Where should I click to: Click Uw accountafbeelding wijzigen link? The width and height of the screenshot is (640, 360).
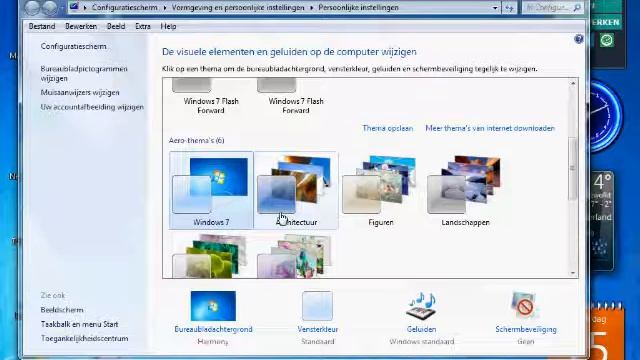click(x=92, y=107)
